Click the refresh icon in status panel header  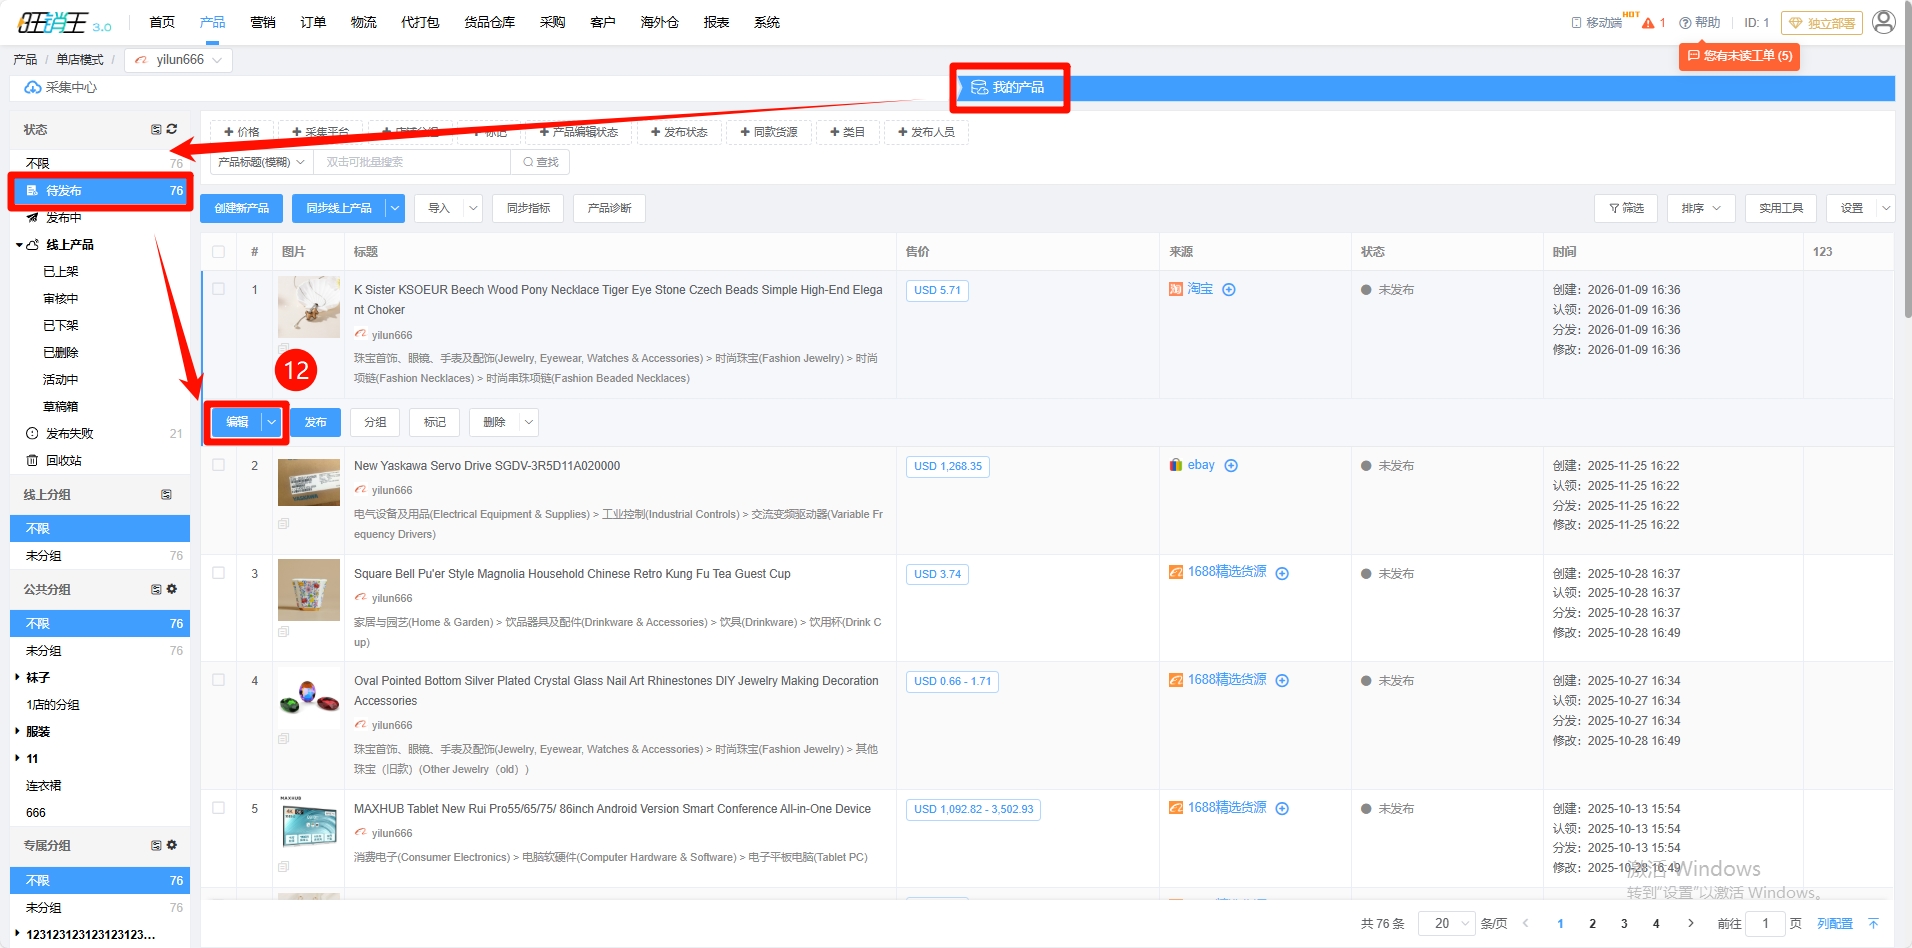click(172, 129)
